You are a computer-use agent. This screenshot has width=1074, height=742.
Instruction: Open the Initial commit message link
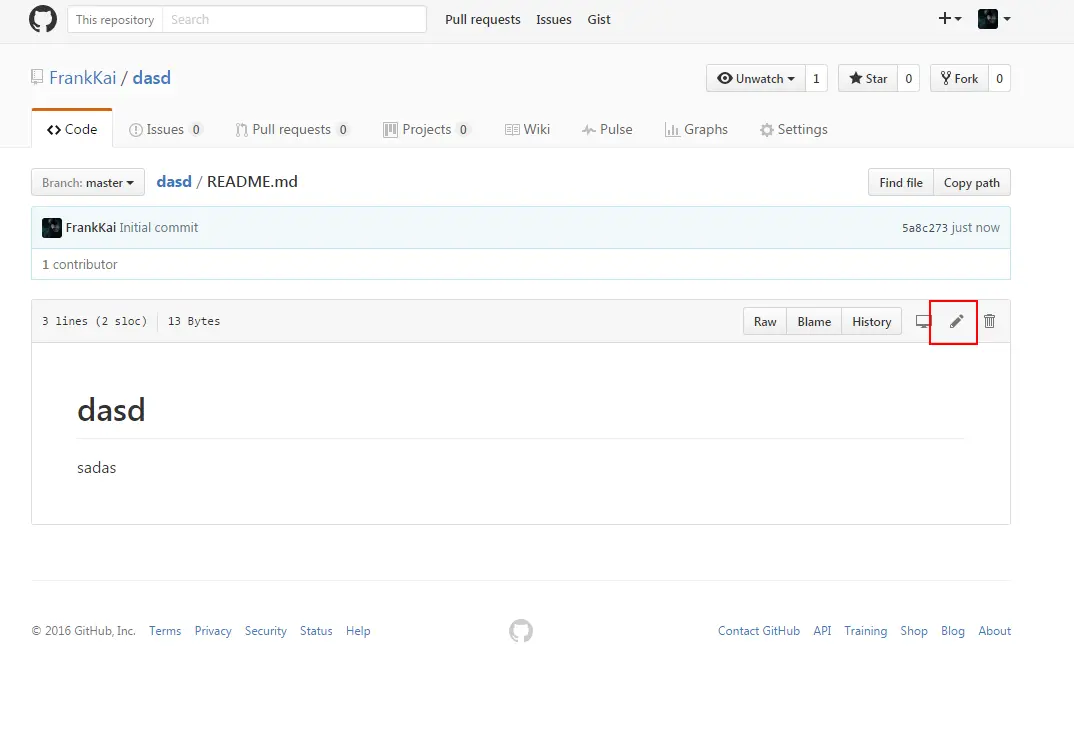(159, 227)
